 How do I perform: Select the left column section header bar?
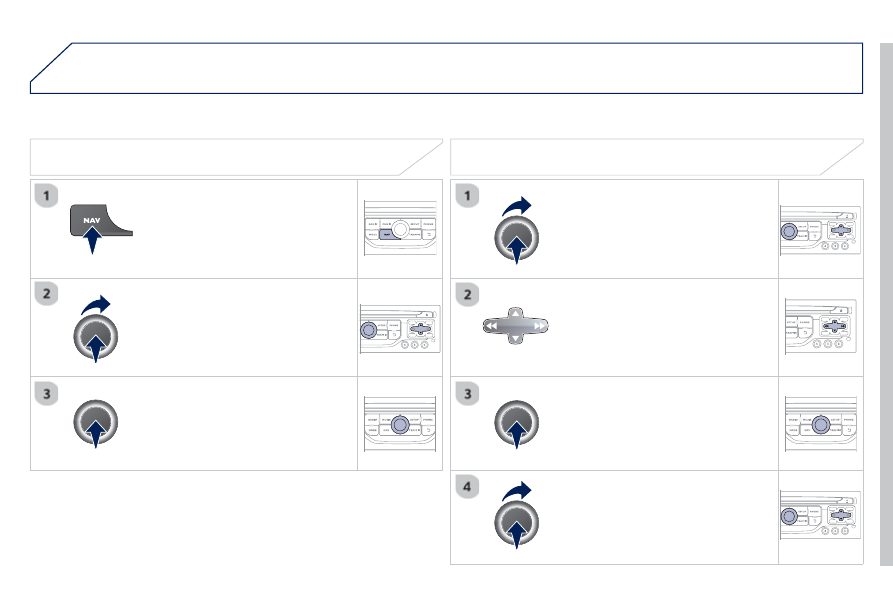click(236, 157)
